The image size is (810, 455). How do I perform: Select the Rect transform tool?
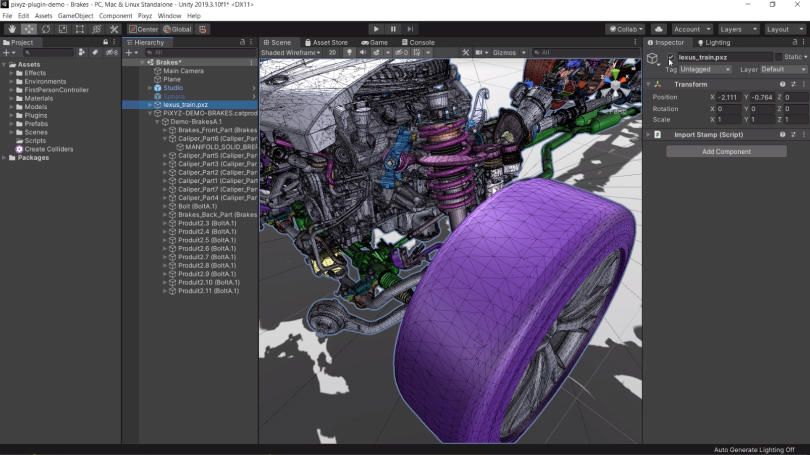tap(79, 29)
